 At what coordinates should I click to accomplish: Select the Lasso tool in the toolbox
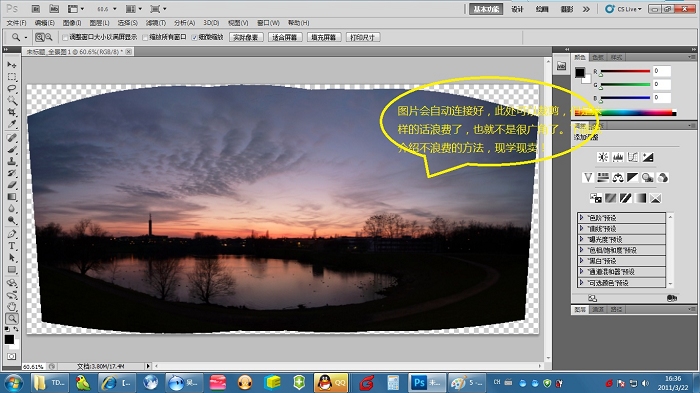(12, 88)
